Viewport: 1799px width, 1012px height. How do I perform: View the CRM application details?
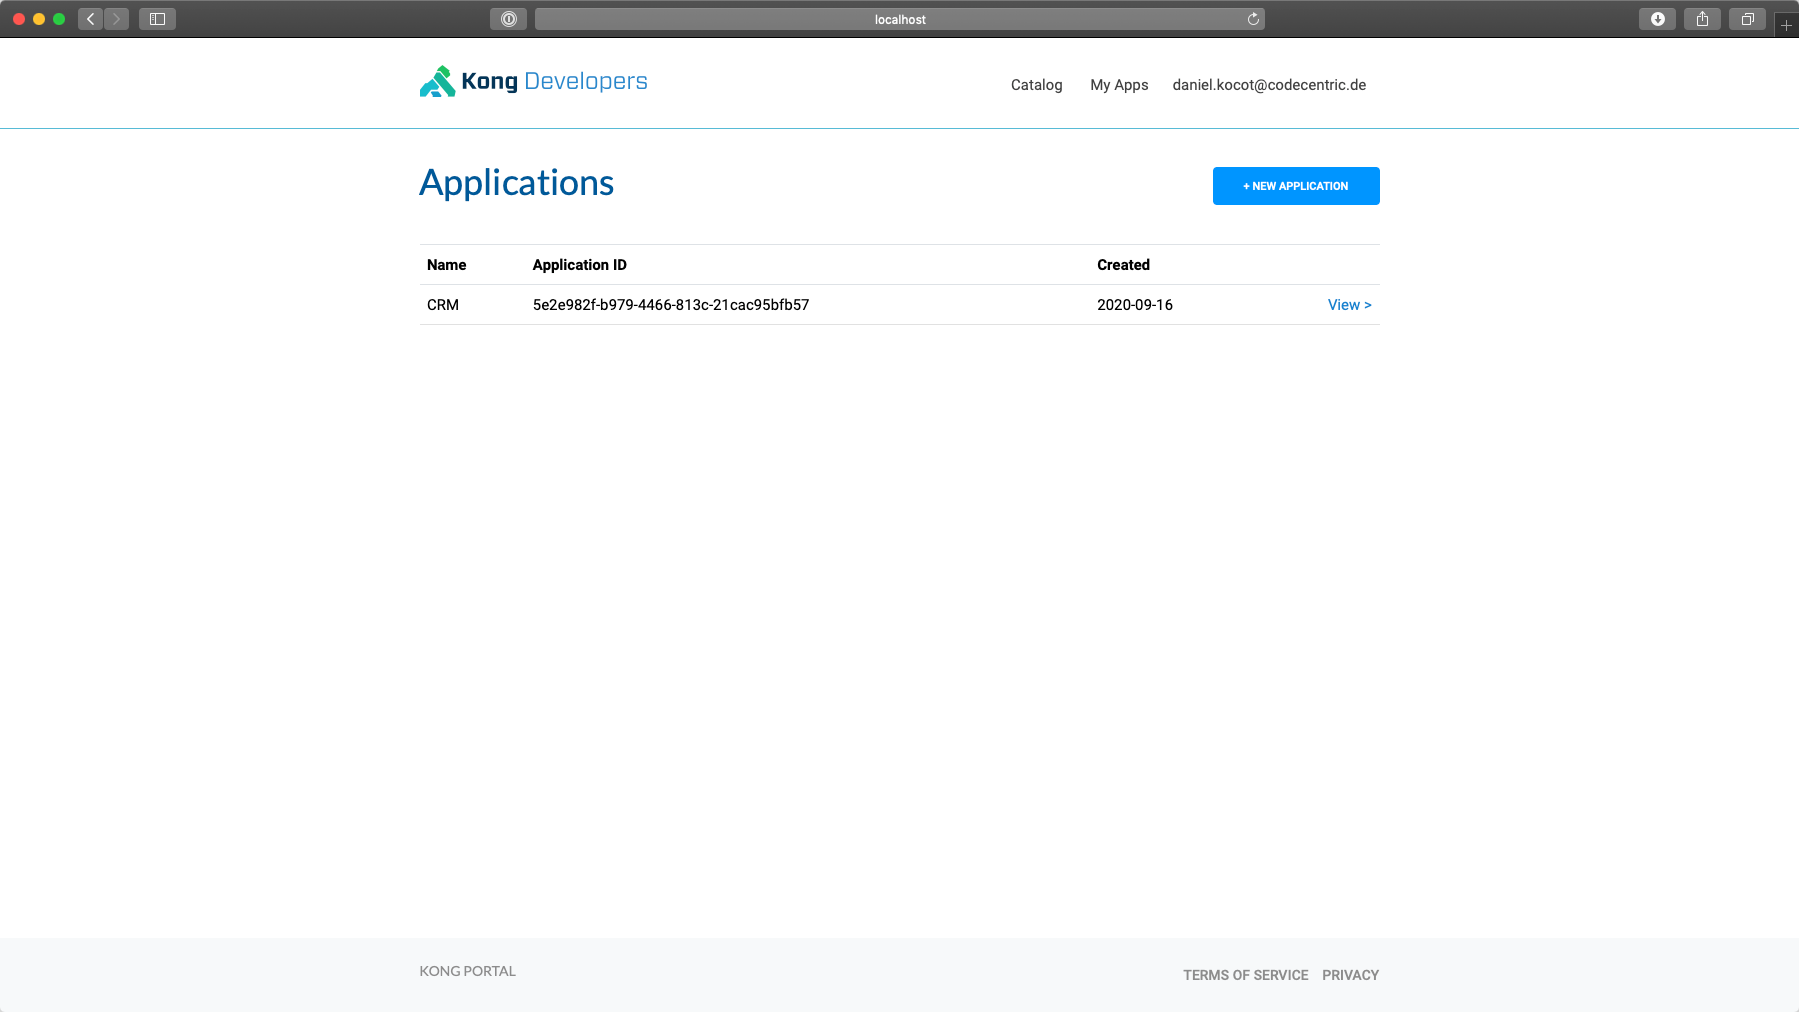(1349, 305)
